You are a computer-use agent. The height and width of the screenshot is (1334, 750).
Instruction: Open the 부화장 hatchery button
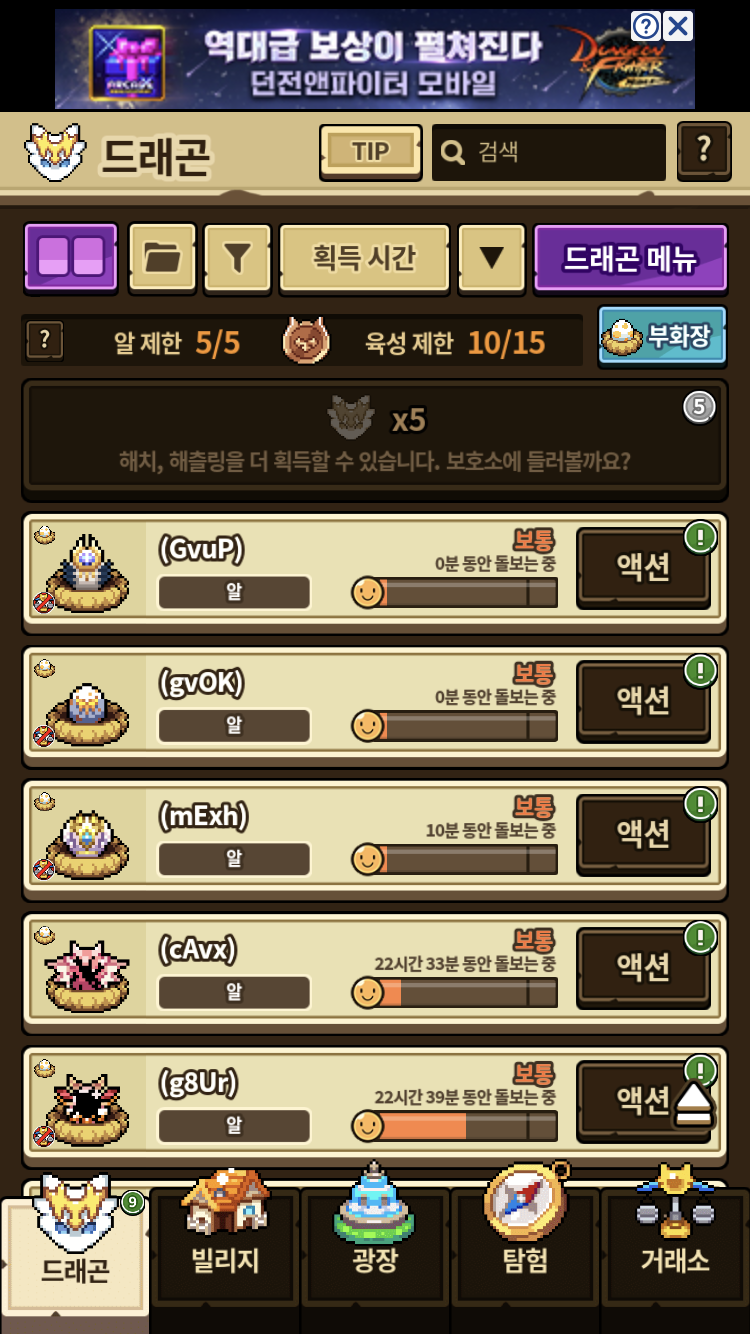point(662,337)
